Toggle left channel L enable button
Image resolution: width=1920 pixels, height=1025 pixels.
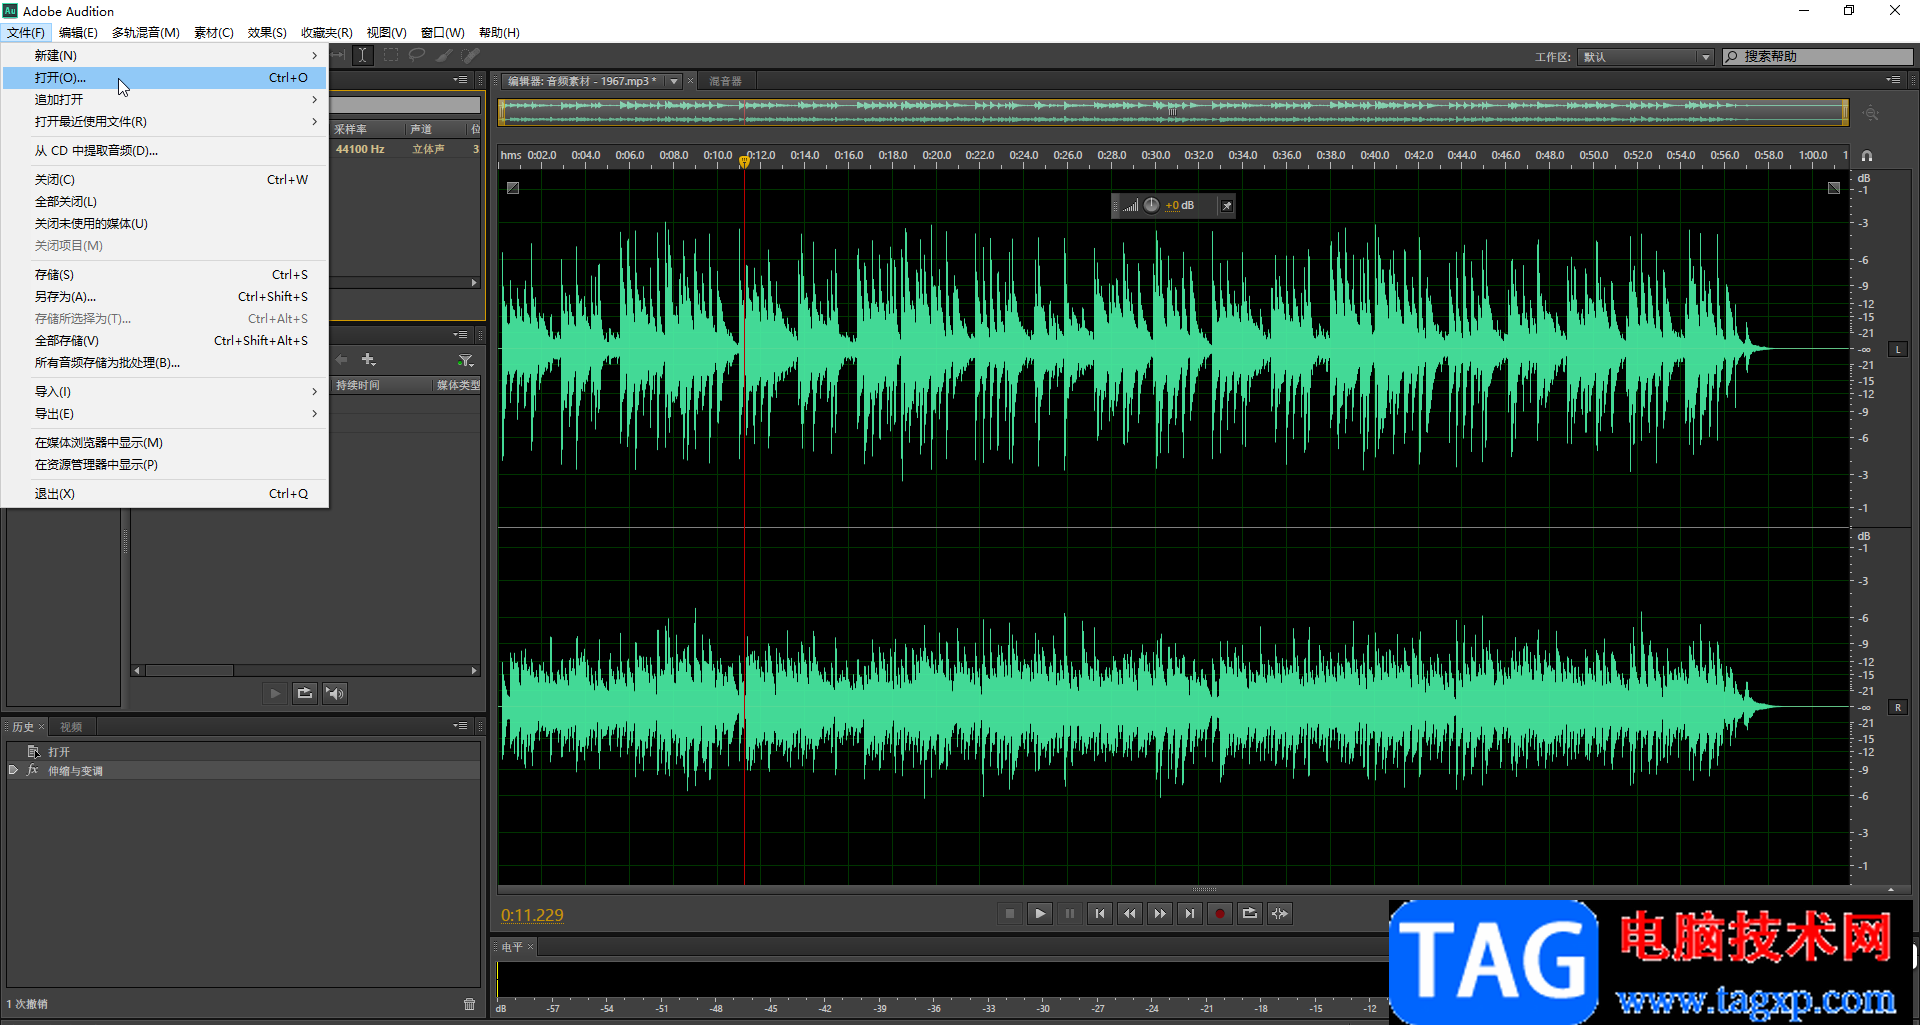[1898, 350]
